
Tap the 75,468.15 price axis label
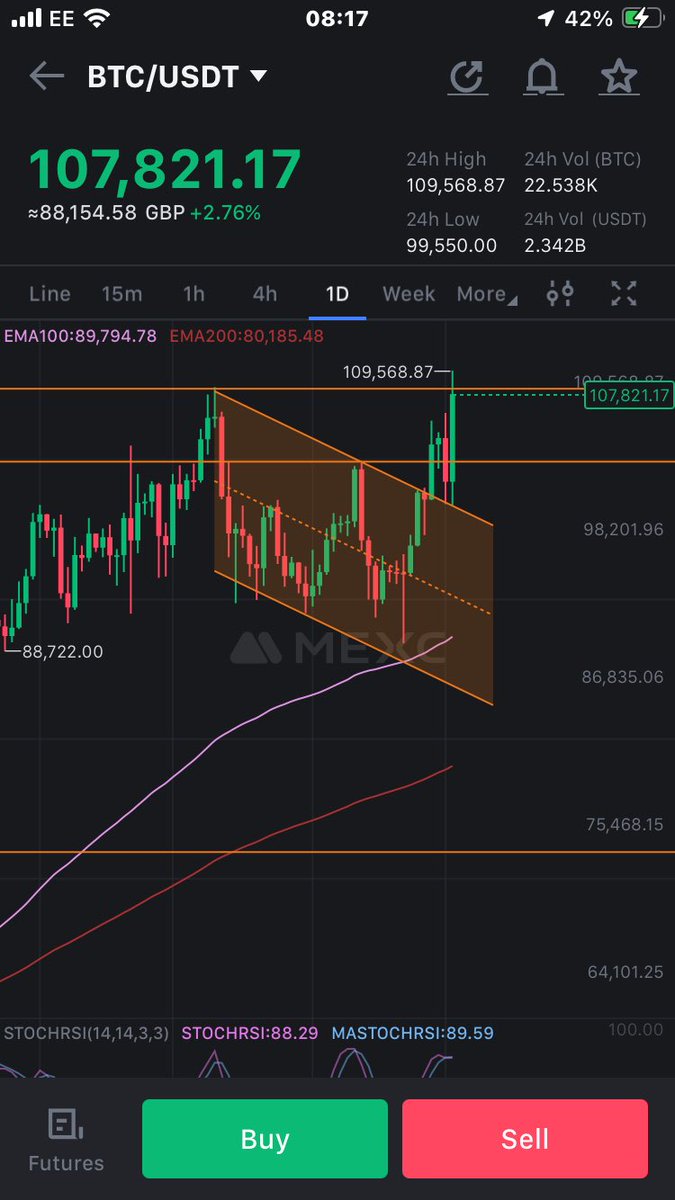pos(623,825)
